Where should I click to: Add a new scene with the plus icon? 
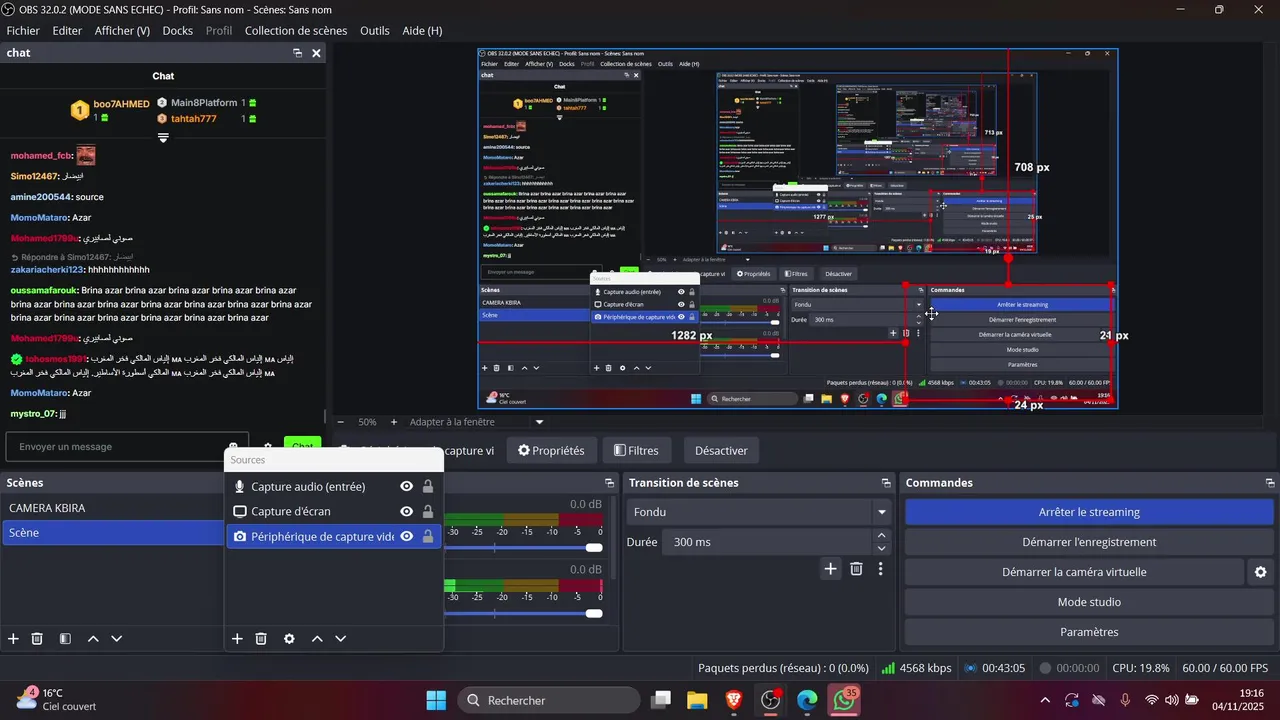click(13, 639)
